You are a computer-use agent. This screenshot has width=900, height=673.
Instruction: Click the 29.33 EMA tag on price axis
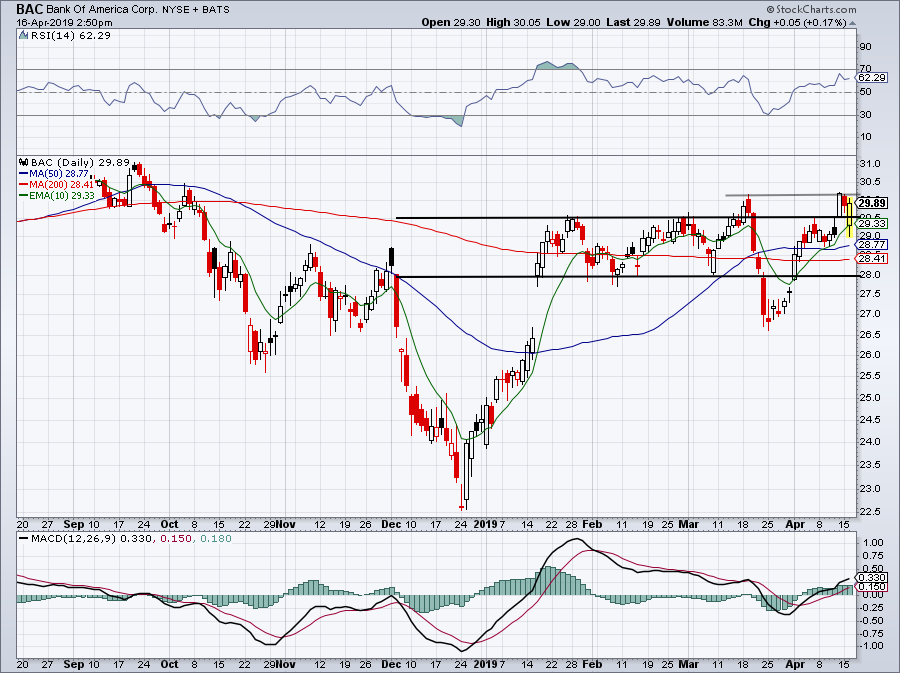click(872, 224)
